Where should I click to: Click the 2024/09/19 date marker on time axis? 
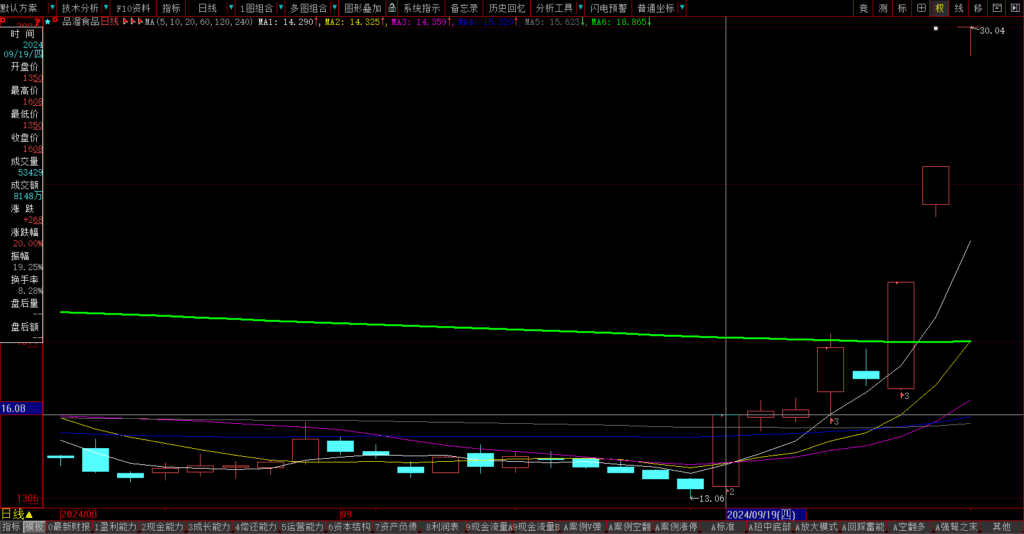pyautogui.click(x=760, y=514)
